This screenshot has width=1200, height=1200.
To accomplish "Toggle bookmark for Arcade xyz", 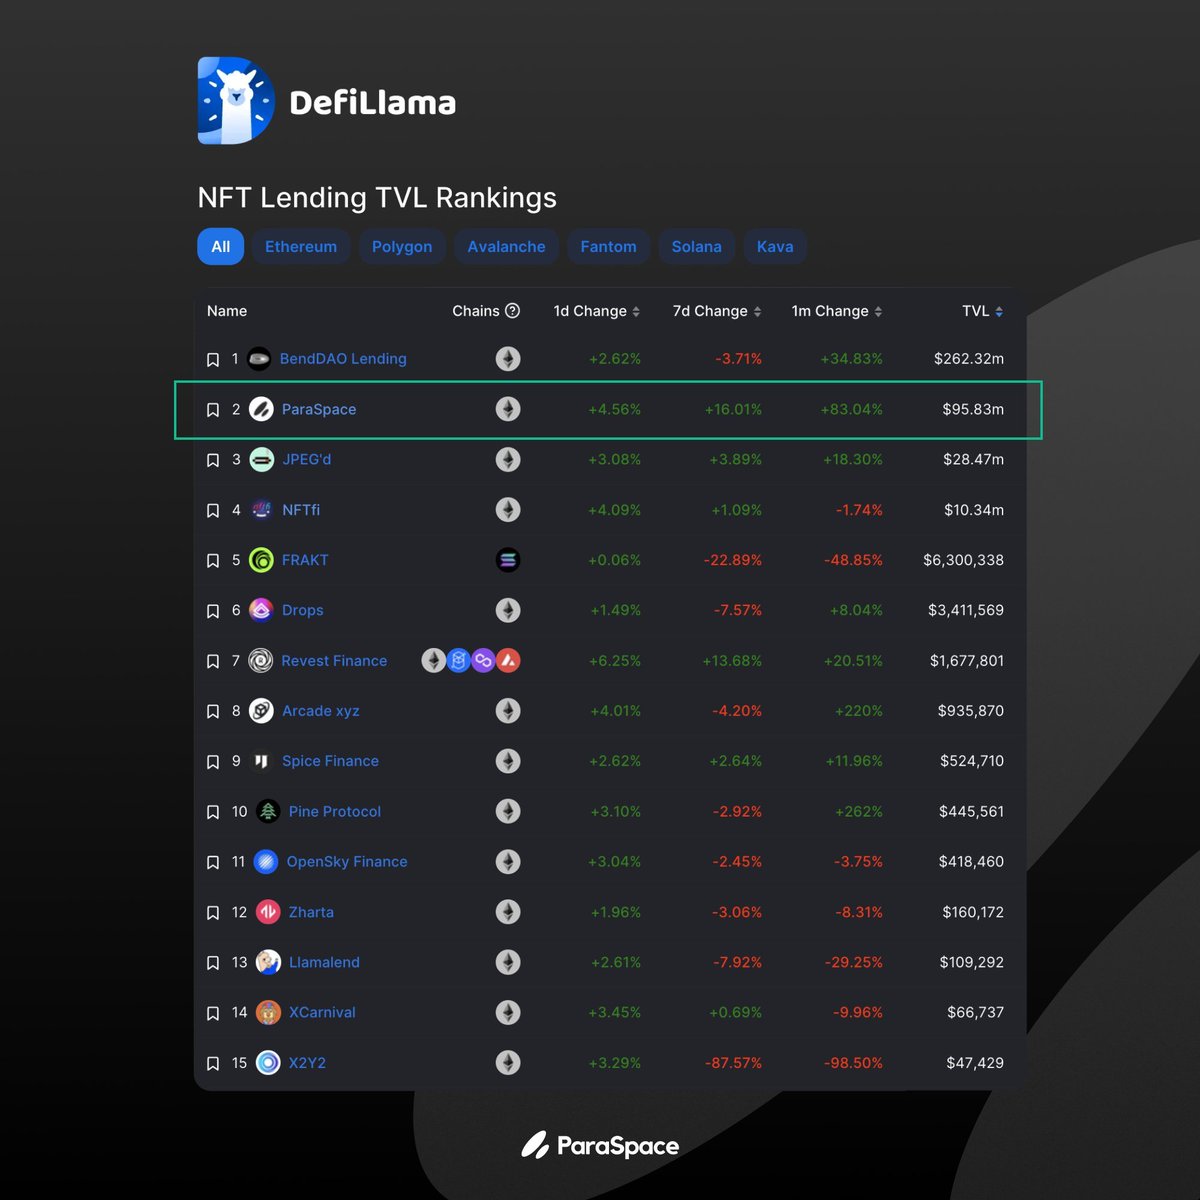I will [x=213, y=712].
